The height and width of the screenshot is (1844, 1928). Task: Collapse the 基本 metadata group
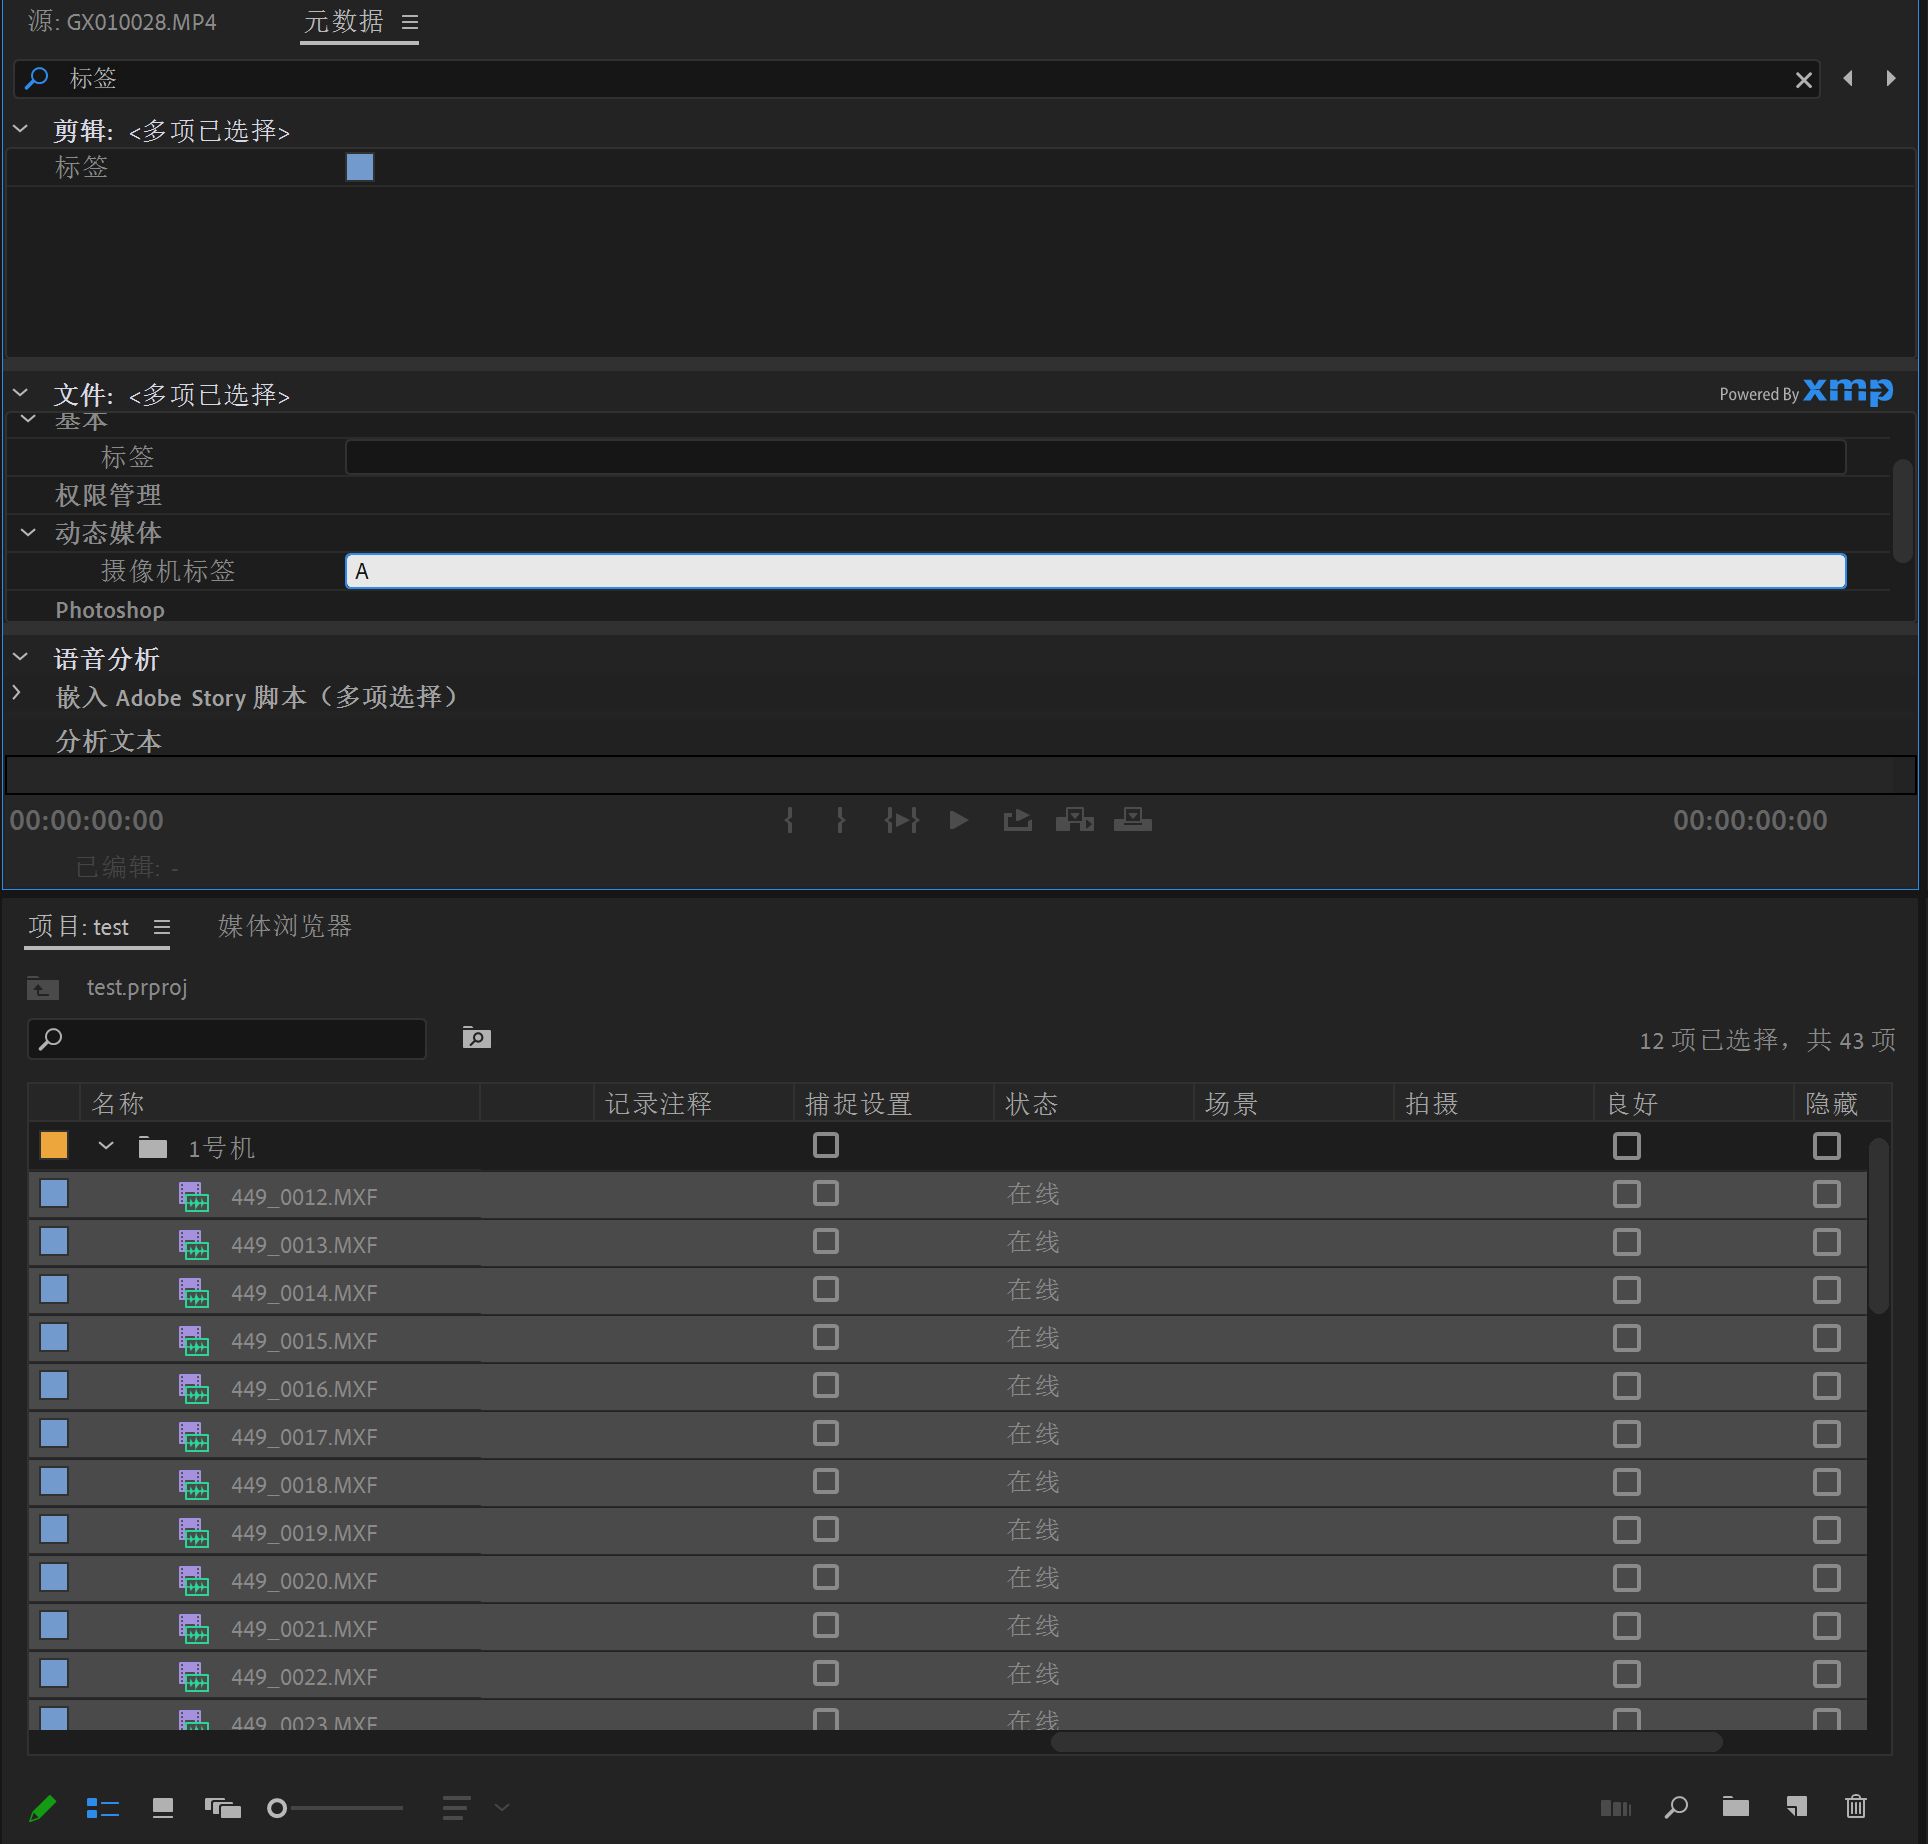tap(28, 419)
